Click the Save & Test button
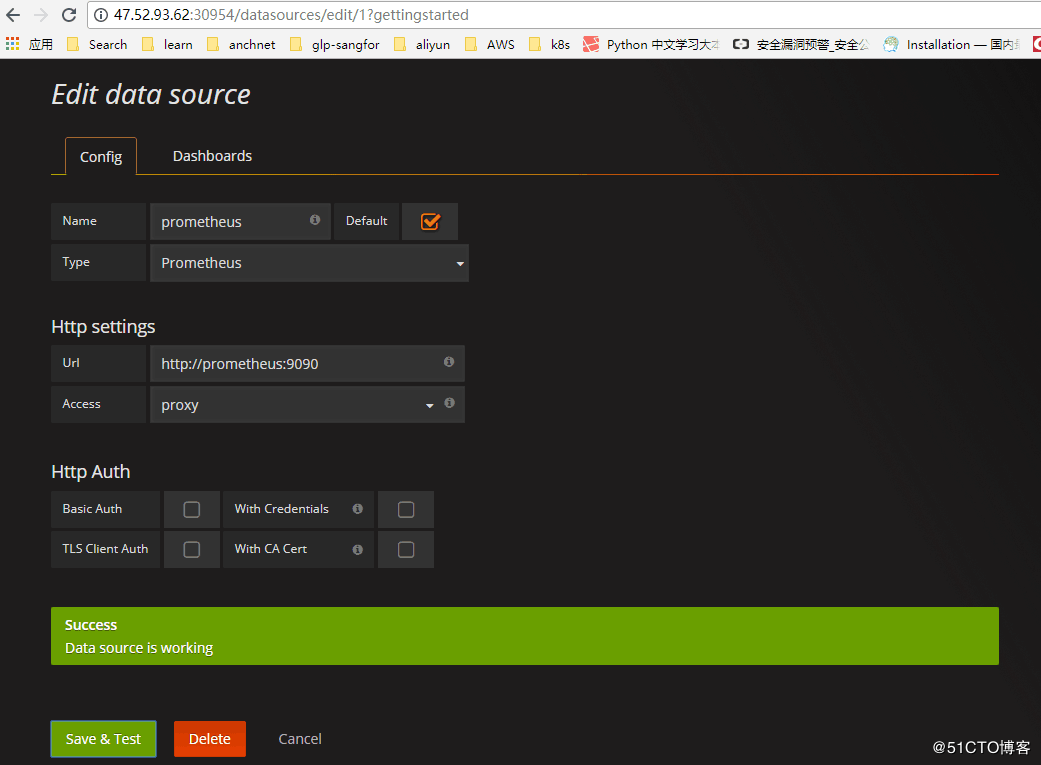Viewport: 1041px width, 765px height. coord(104,739)
